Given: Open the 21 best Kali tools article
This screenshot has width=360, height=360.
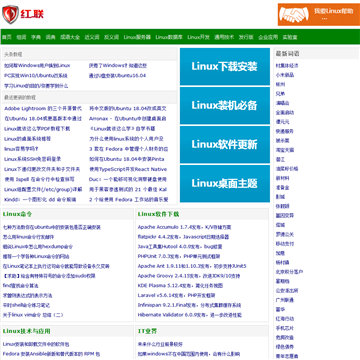Looking at the screenshot, I should pos(128,189).
